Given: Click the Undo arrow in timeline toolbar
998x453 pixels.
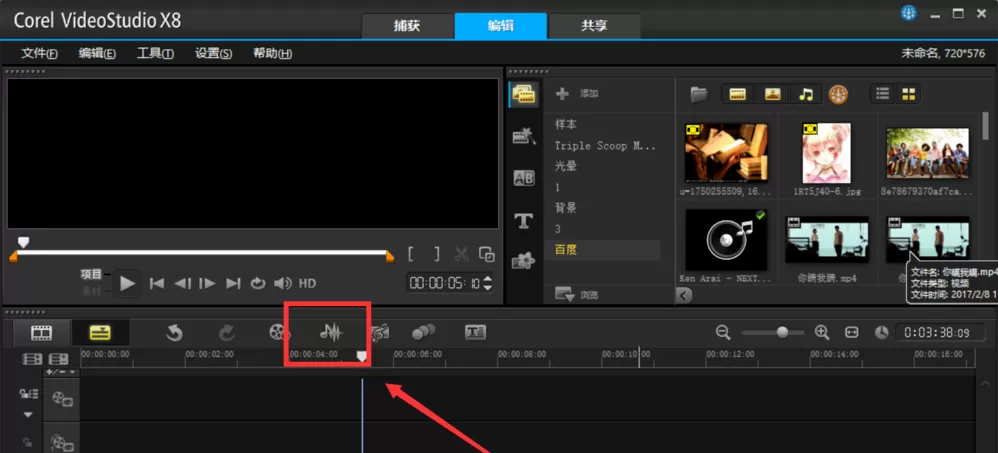Looking at the screenshot, I should 174,333.
